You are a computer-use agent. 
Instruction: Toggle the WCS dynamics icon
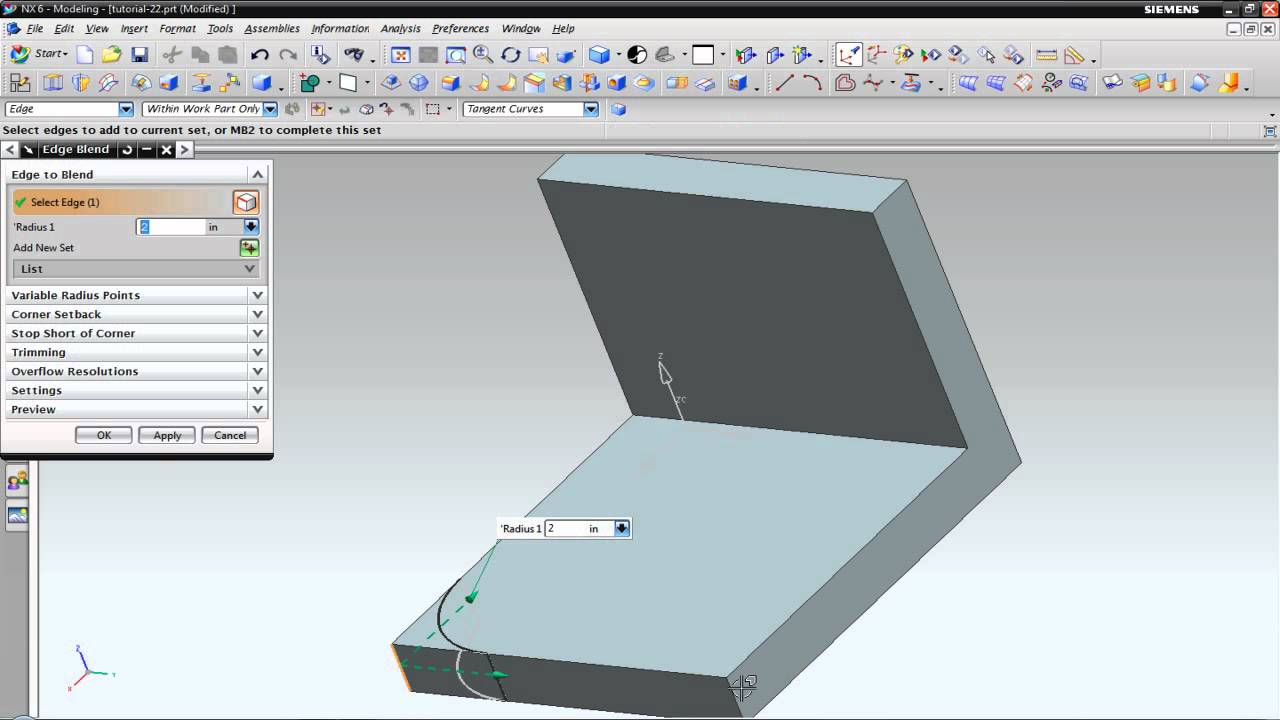849,55
